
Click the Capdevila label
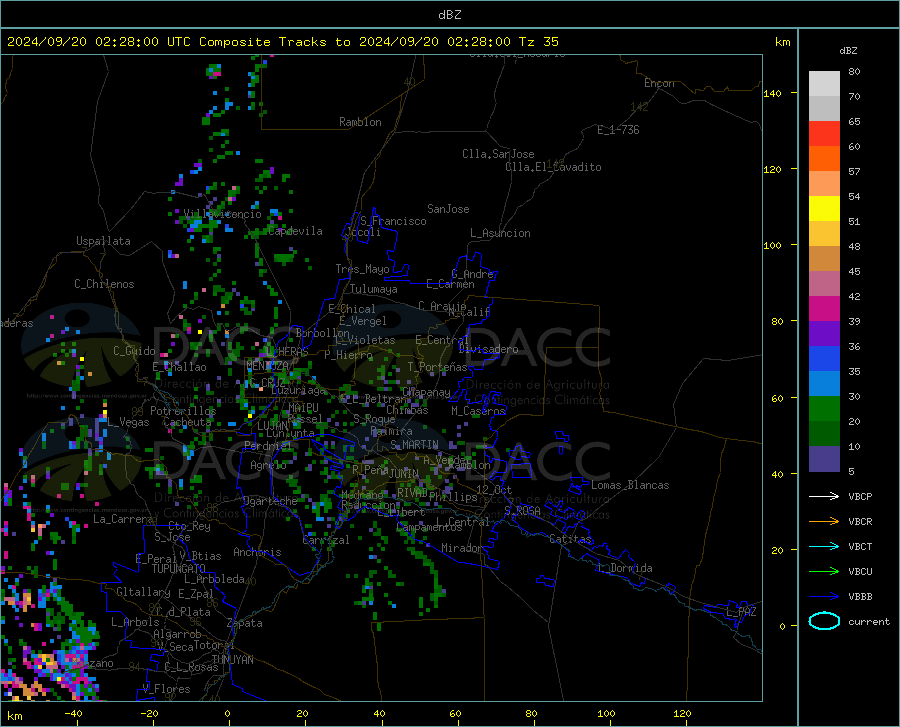[x=295, y=231]
